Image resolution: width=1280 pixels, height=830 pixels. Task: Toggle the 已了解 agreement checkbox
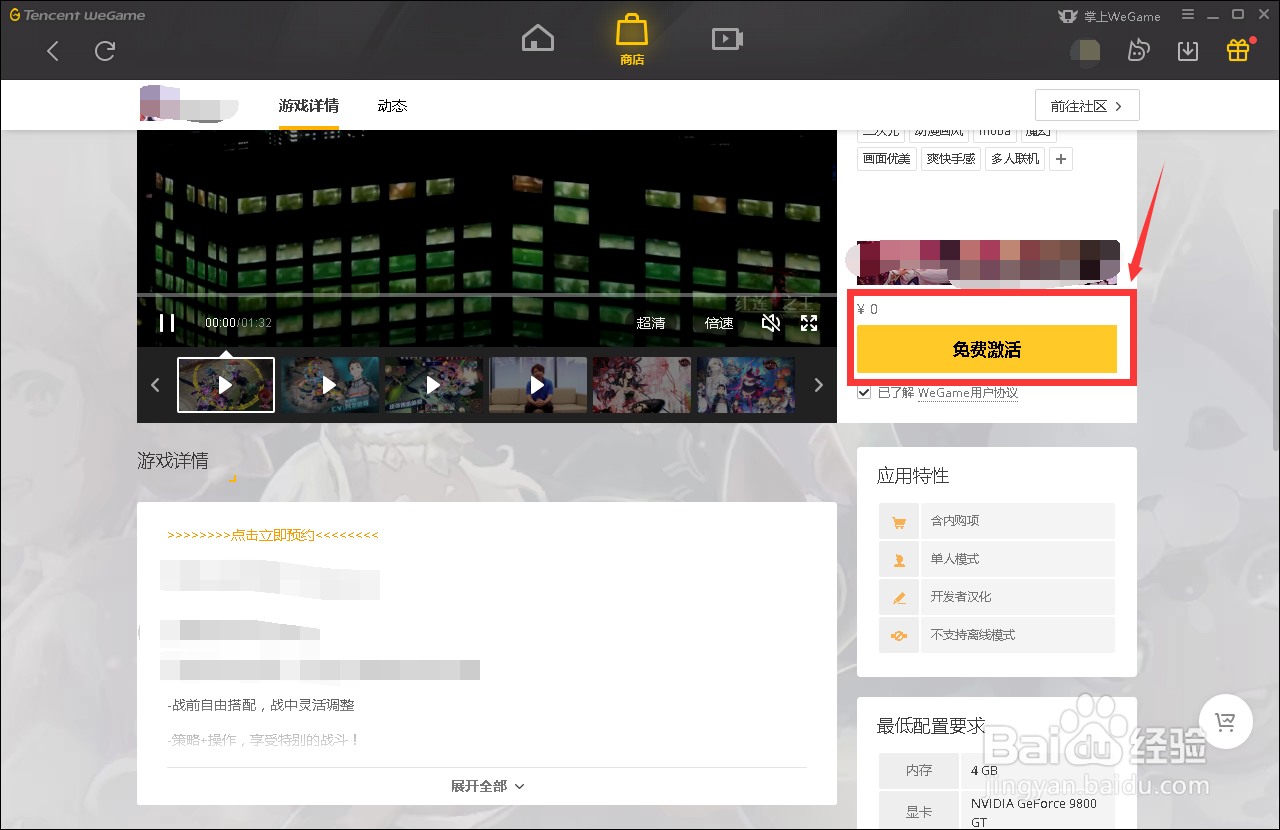click(x=864, y=393)
